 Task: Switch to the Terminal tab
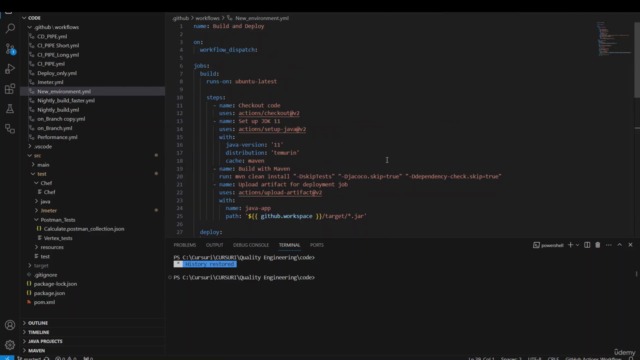click(x=289, y=245)
